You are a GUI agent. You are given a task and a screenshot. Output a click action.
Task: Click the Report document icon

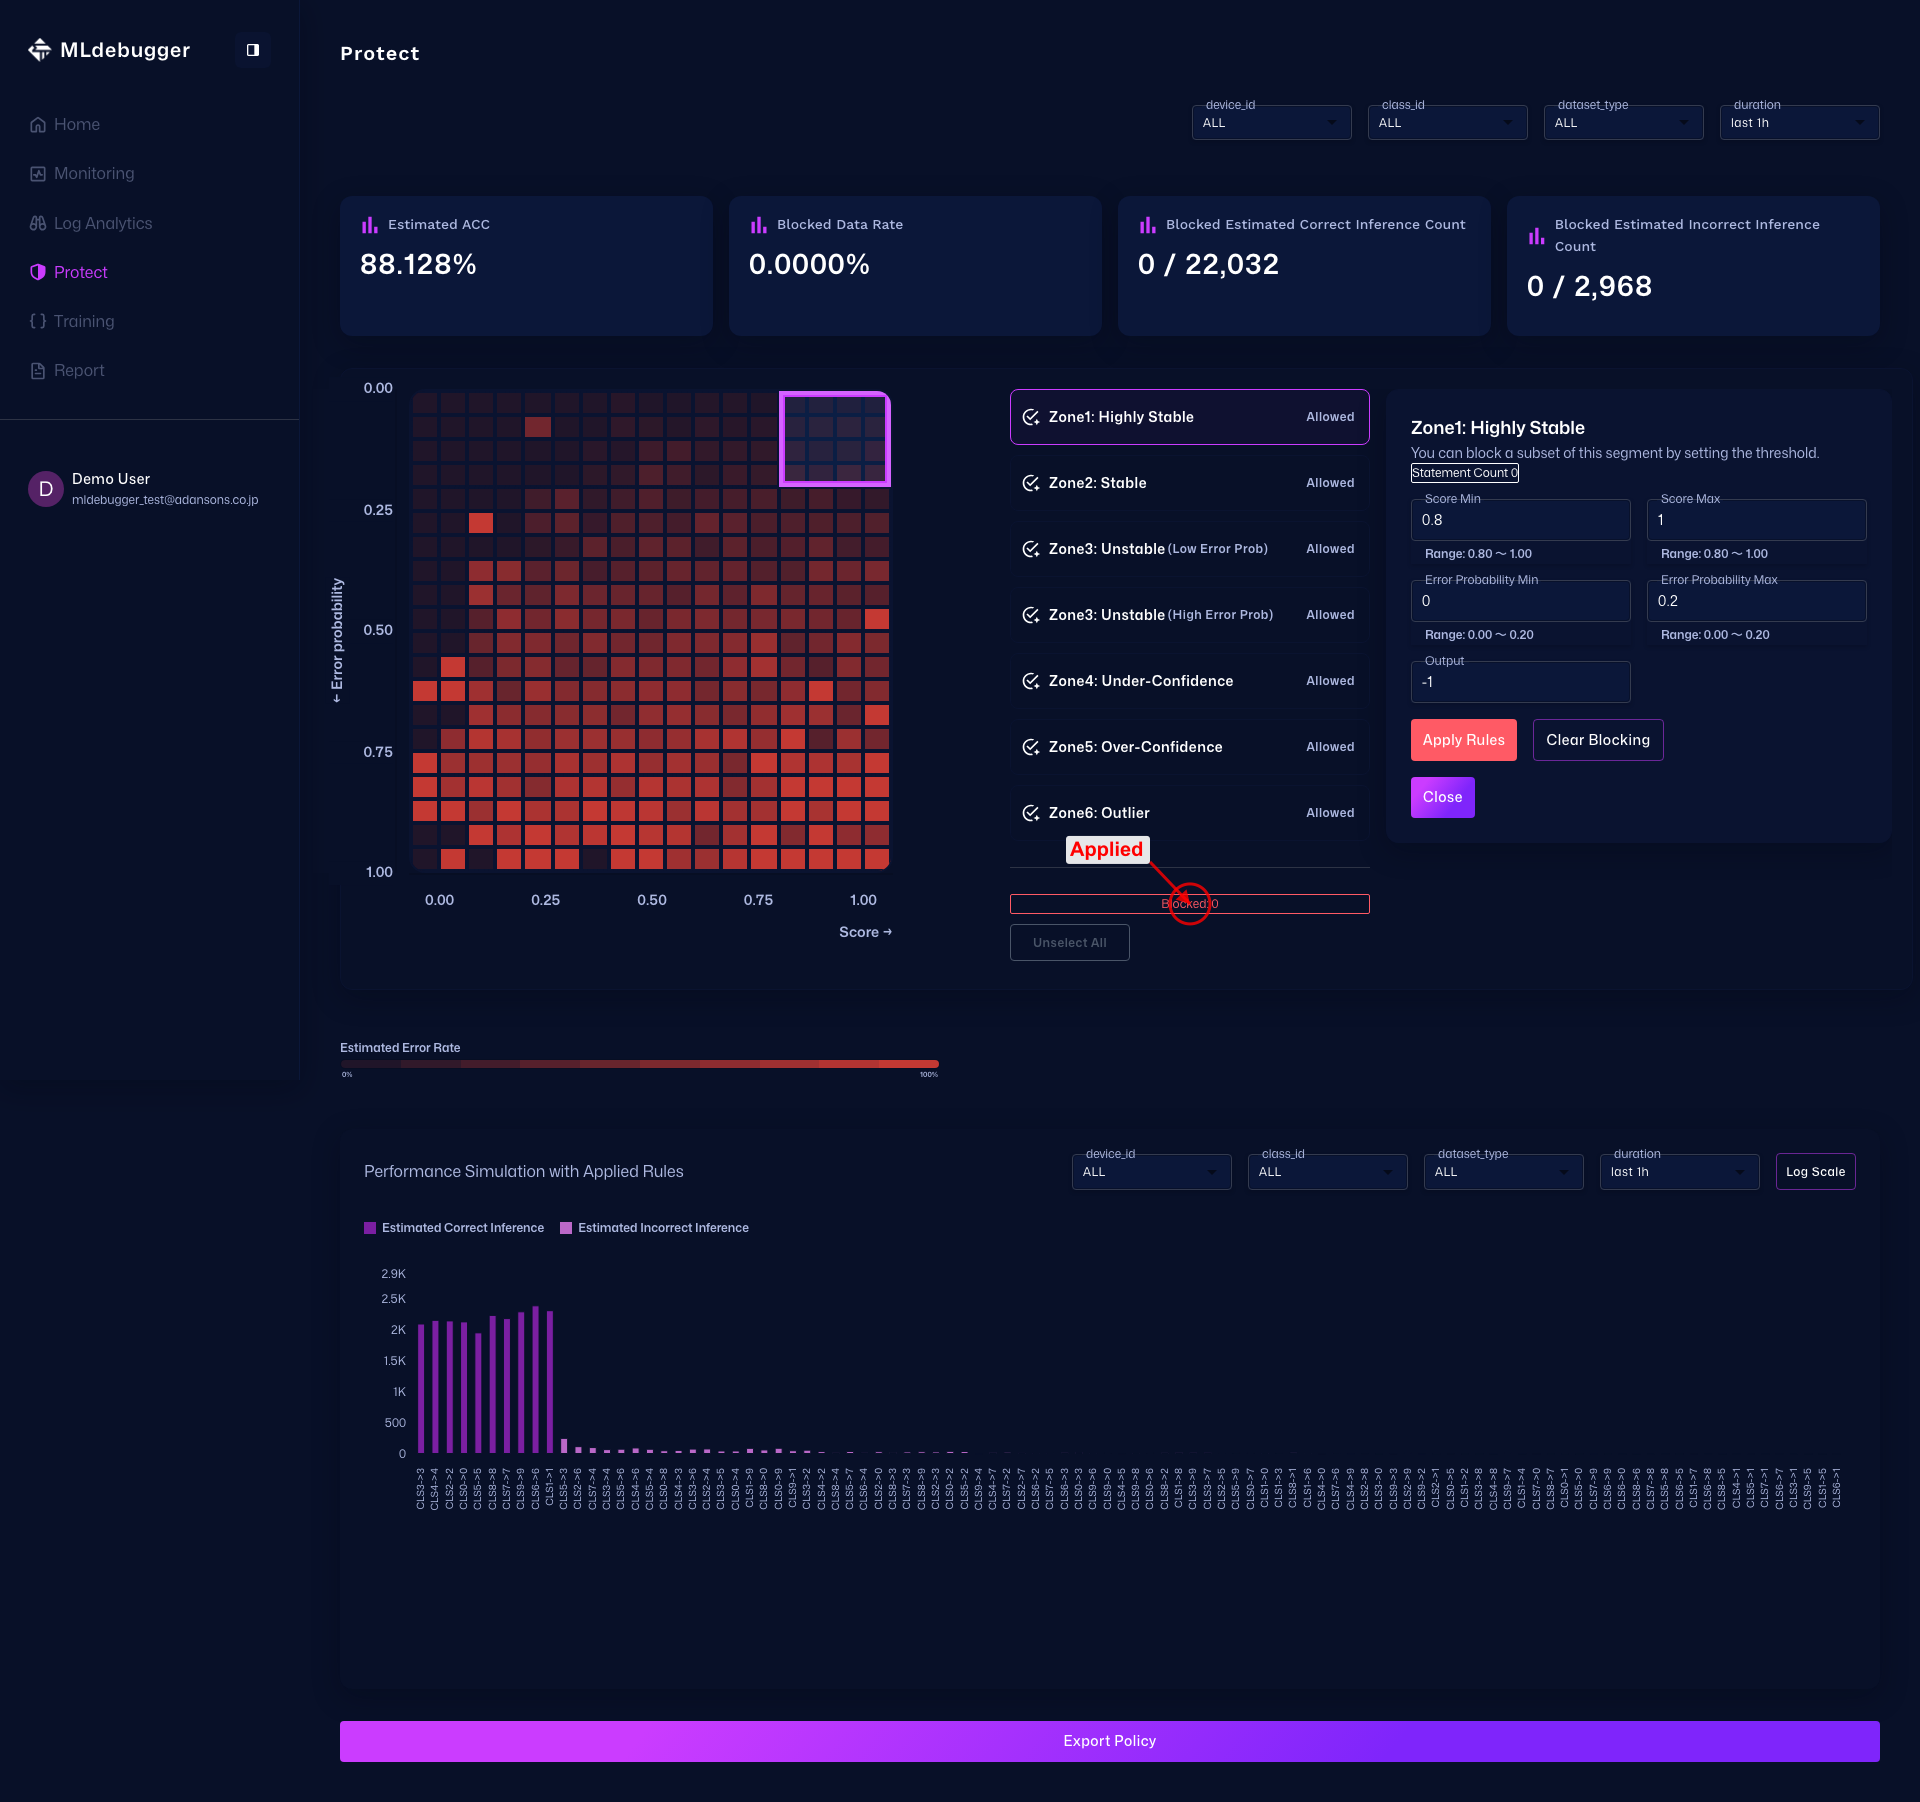(38, 371)
